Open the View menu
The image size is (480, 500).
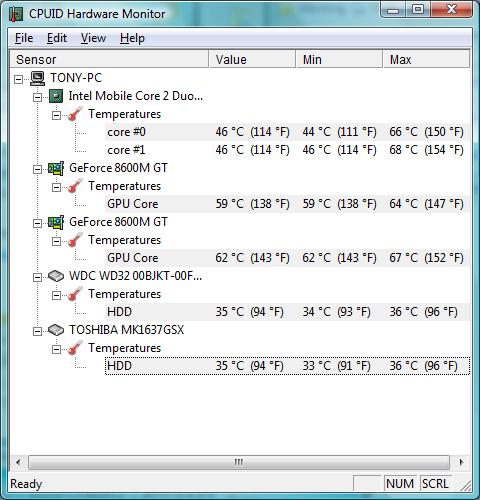point(93,38)
